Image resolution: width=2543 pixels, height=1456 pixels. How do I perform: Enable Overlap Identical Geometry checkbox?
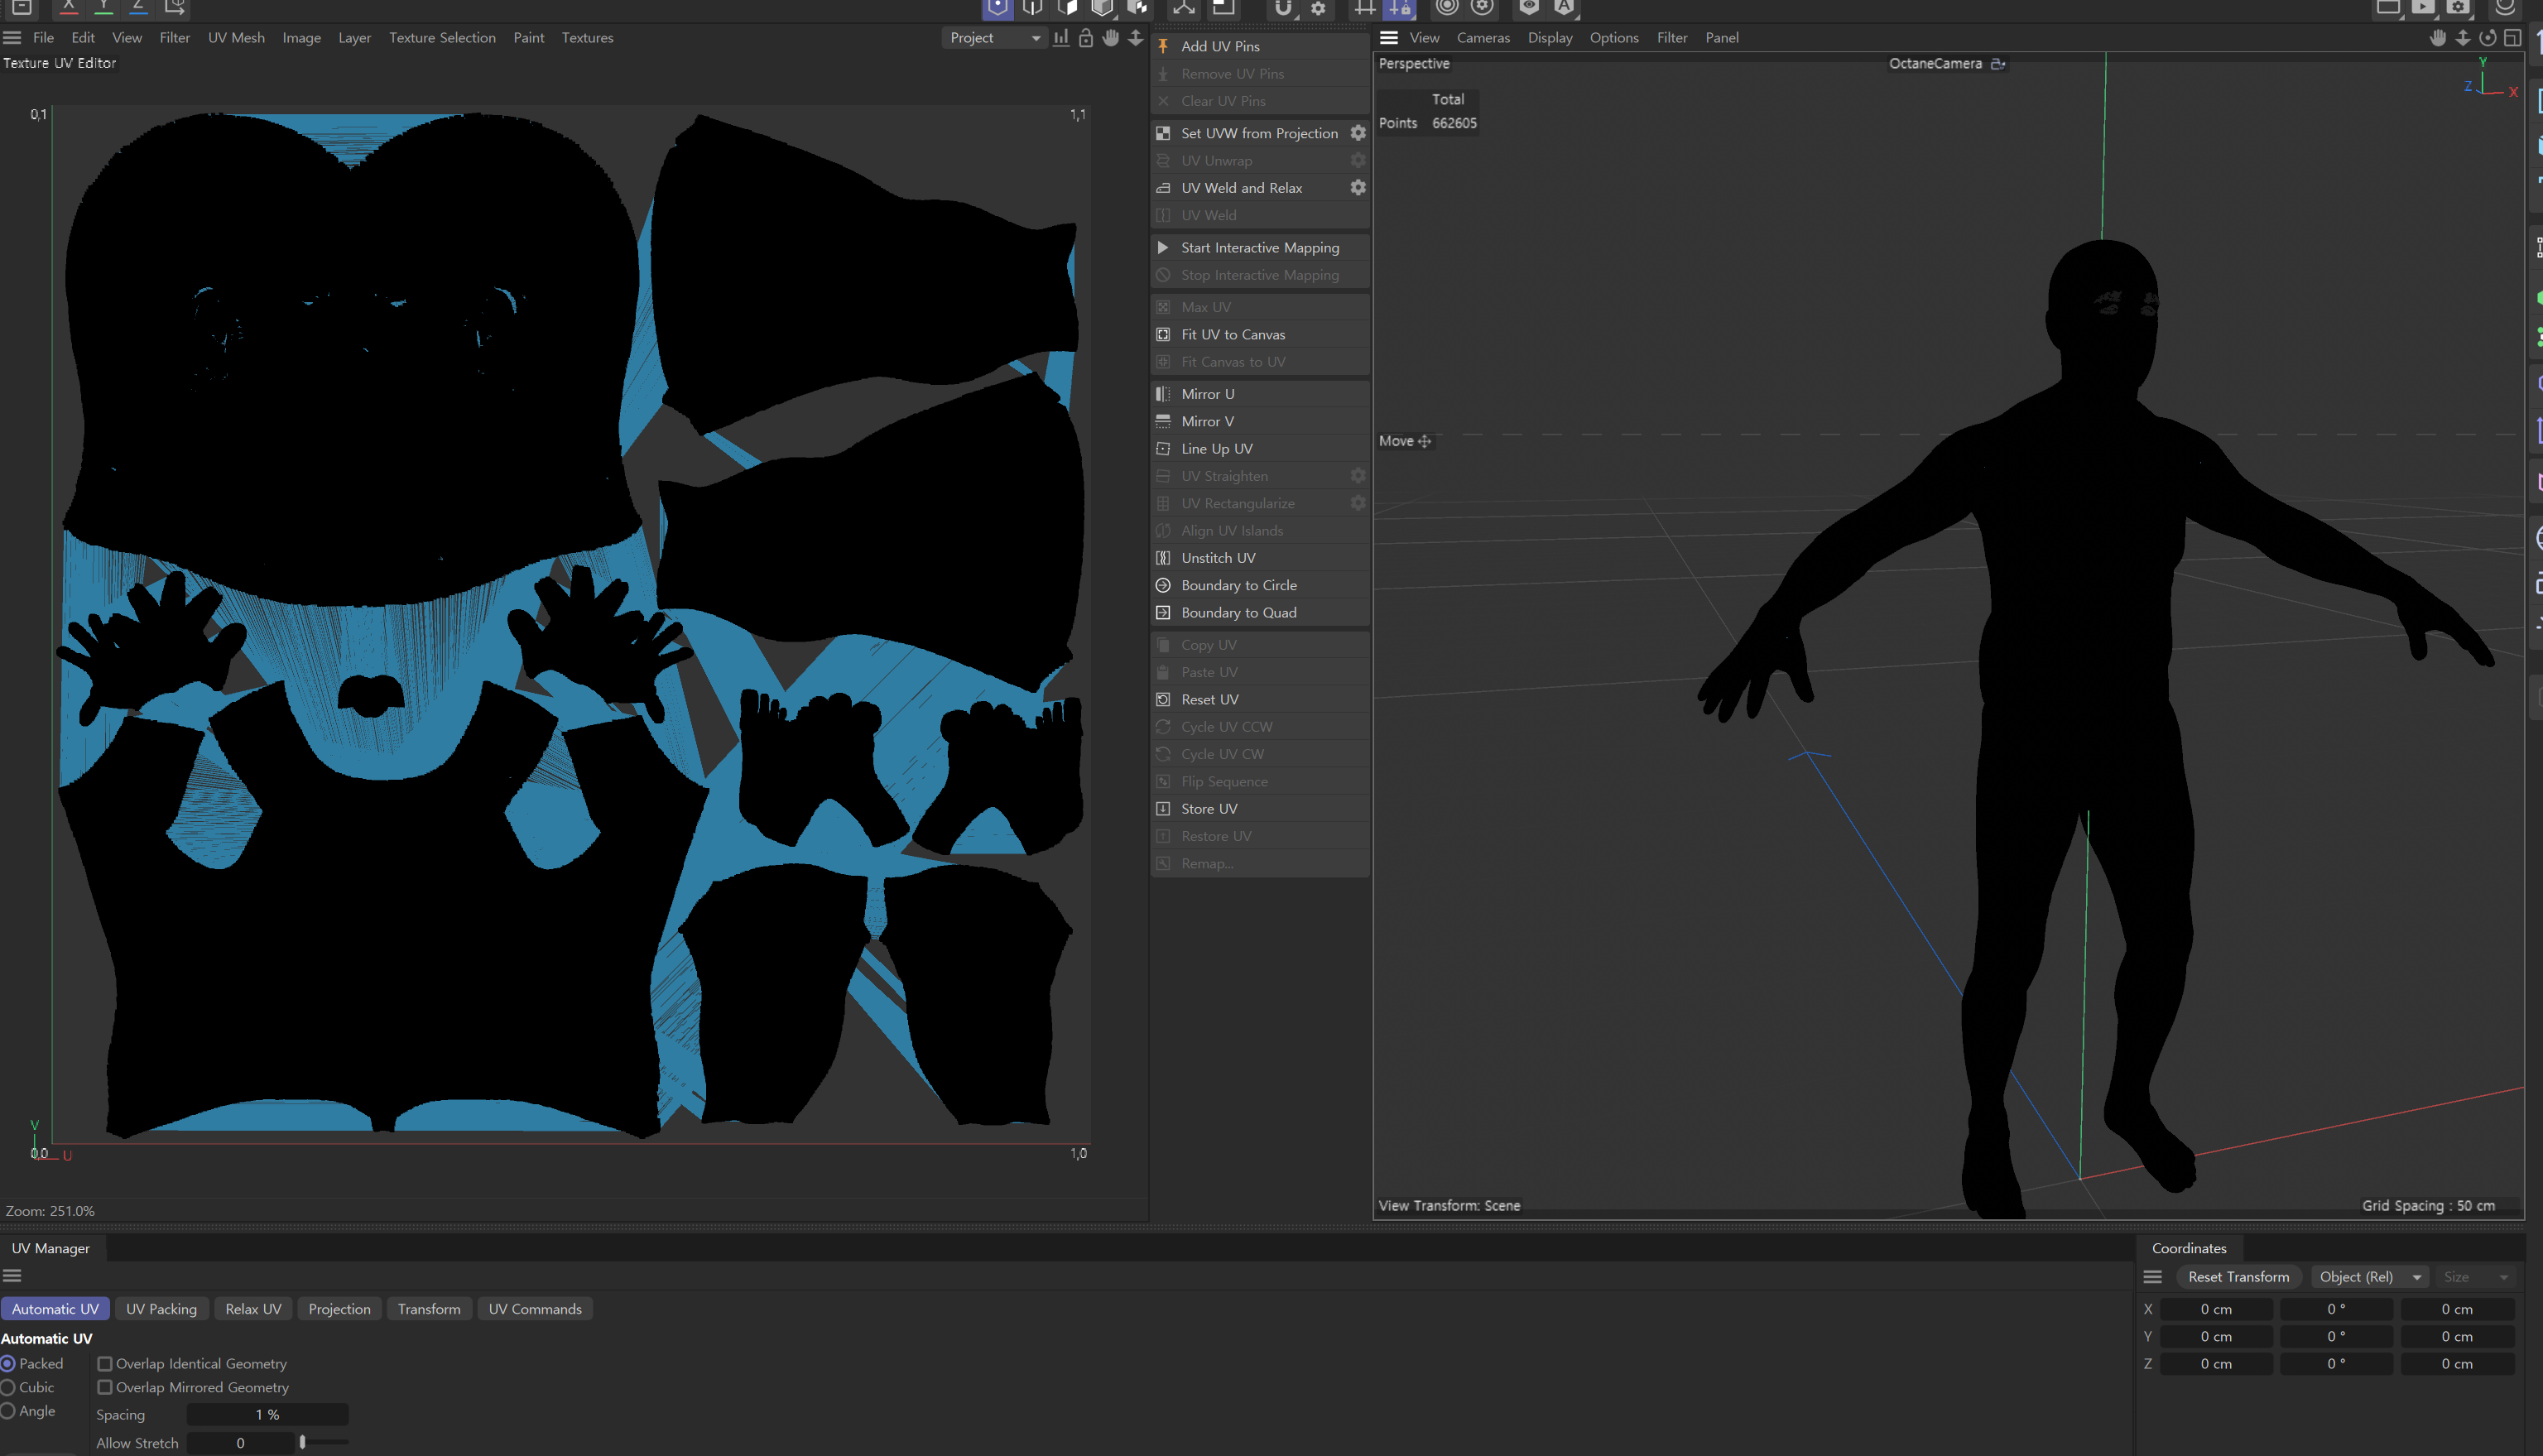click(105, 1364)
